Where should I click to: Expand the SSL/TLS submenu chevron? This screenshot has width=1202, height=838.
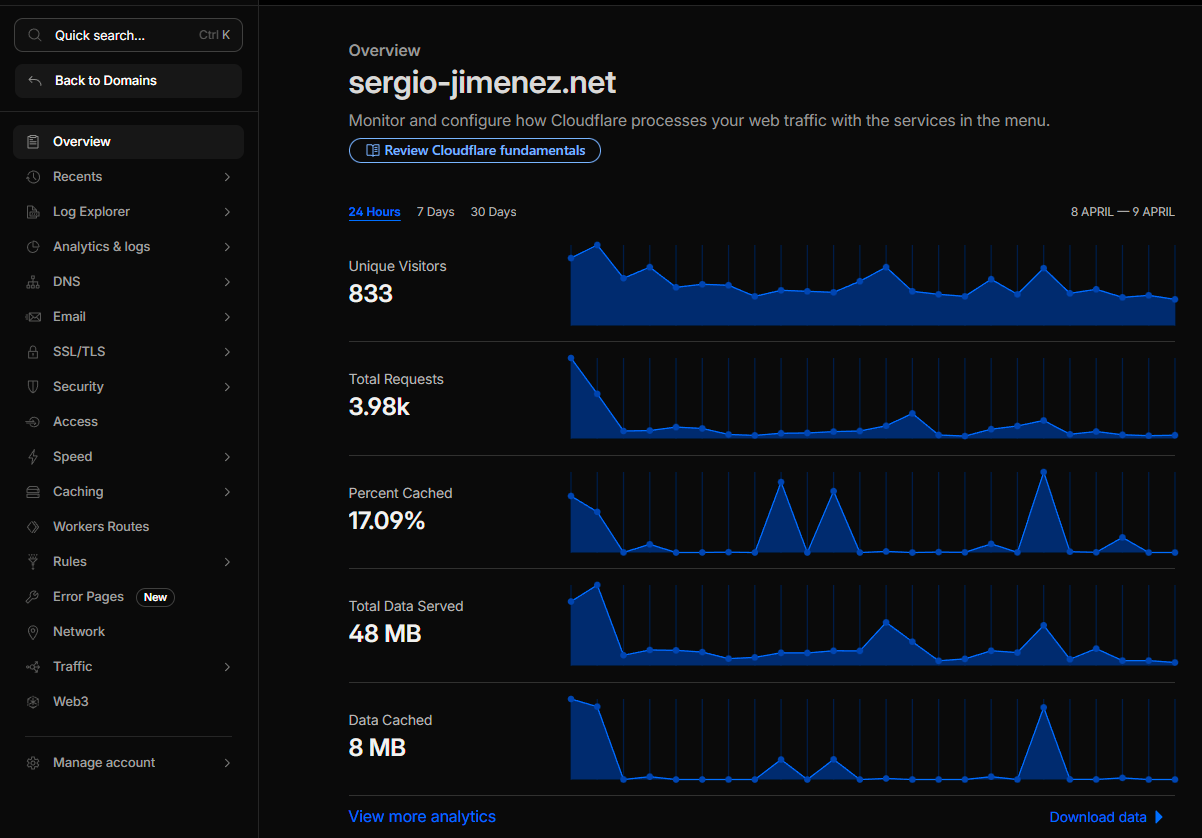click(227, 352)
